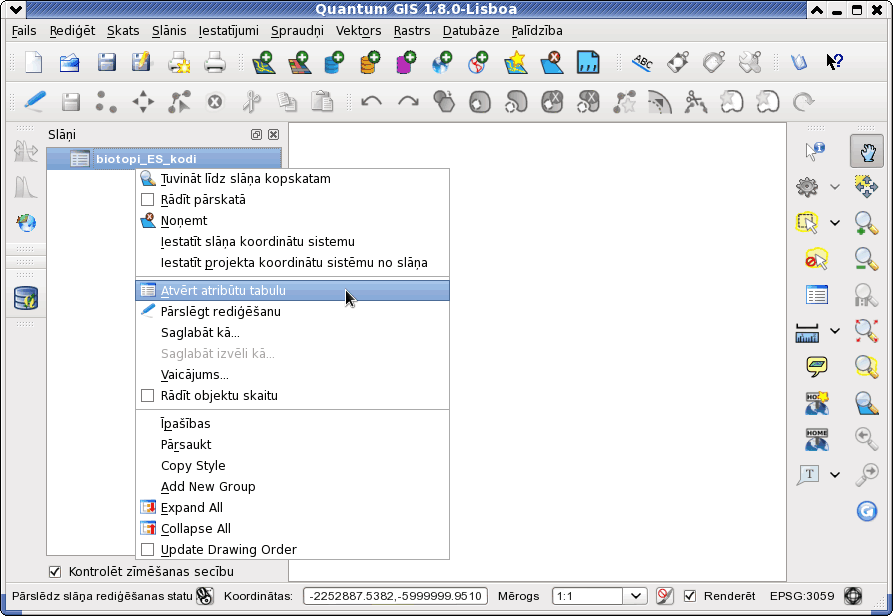Open Īpašības from context menu
Image resolution: width=893 pixels, height=616 pixels.
pos(292,424)
